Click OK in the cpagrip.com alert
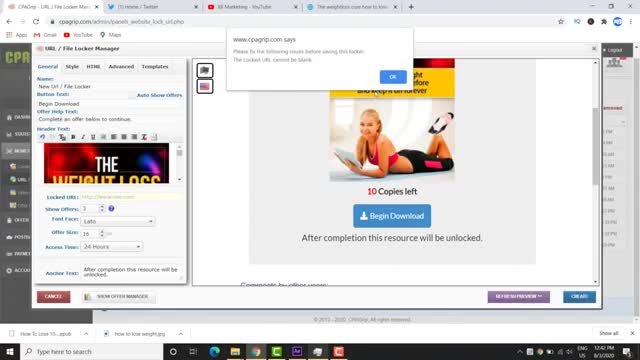 [393, 77]
